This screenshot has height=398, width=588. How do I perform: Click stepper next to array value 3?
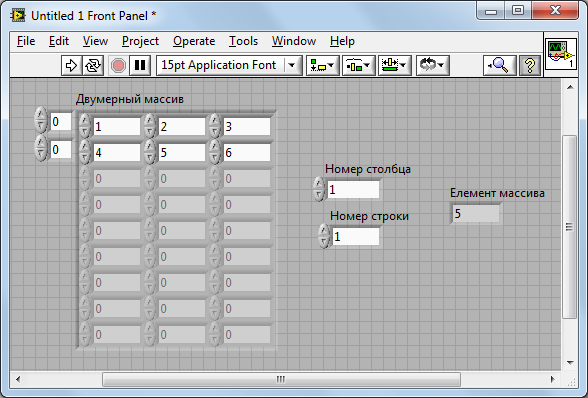coord(214,126)
